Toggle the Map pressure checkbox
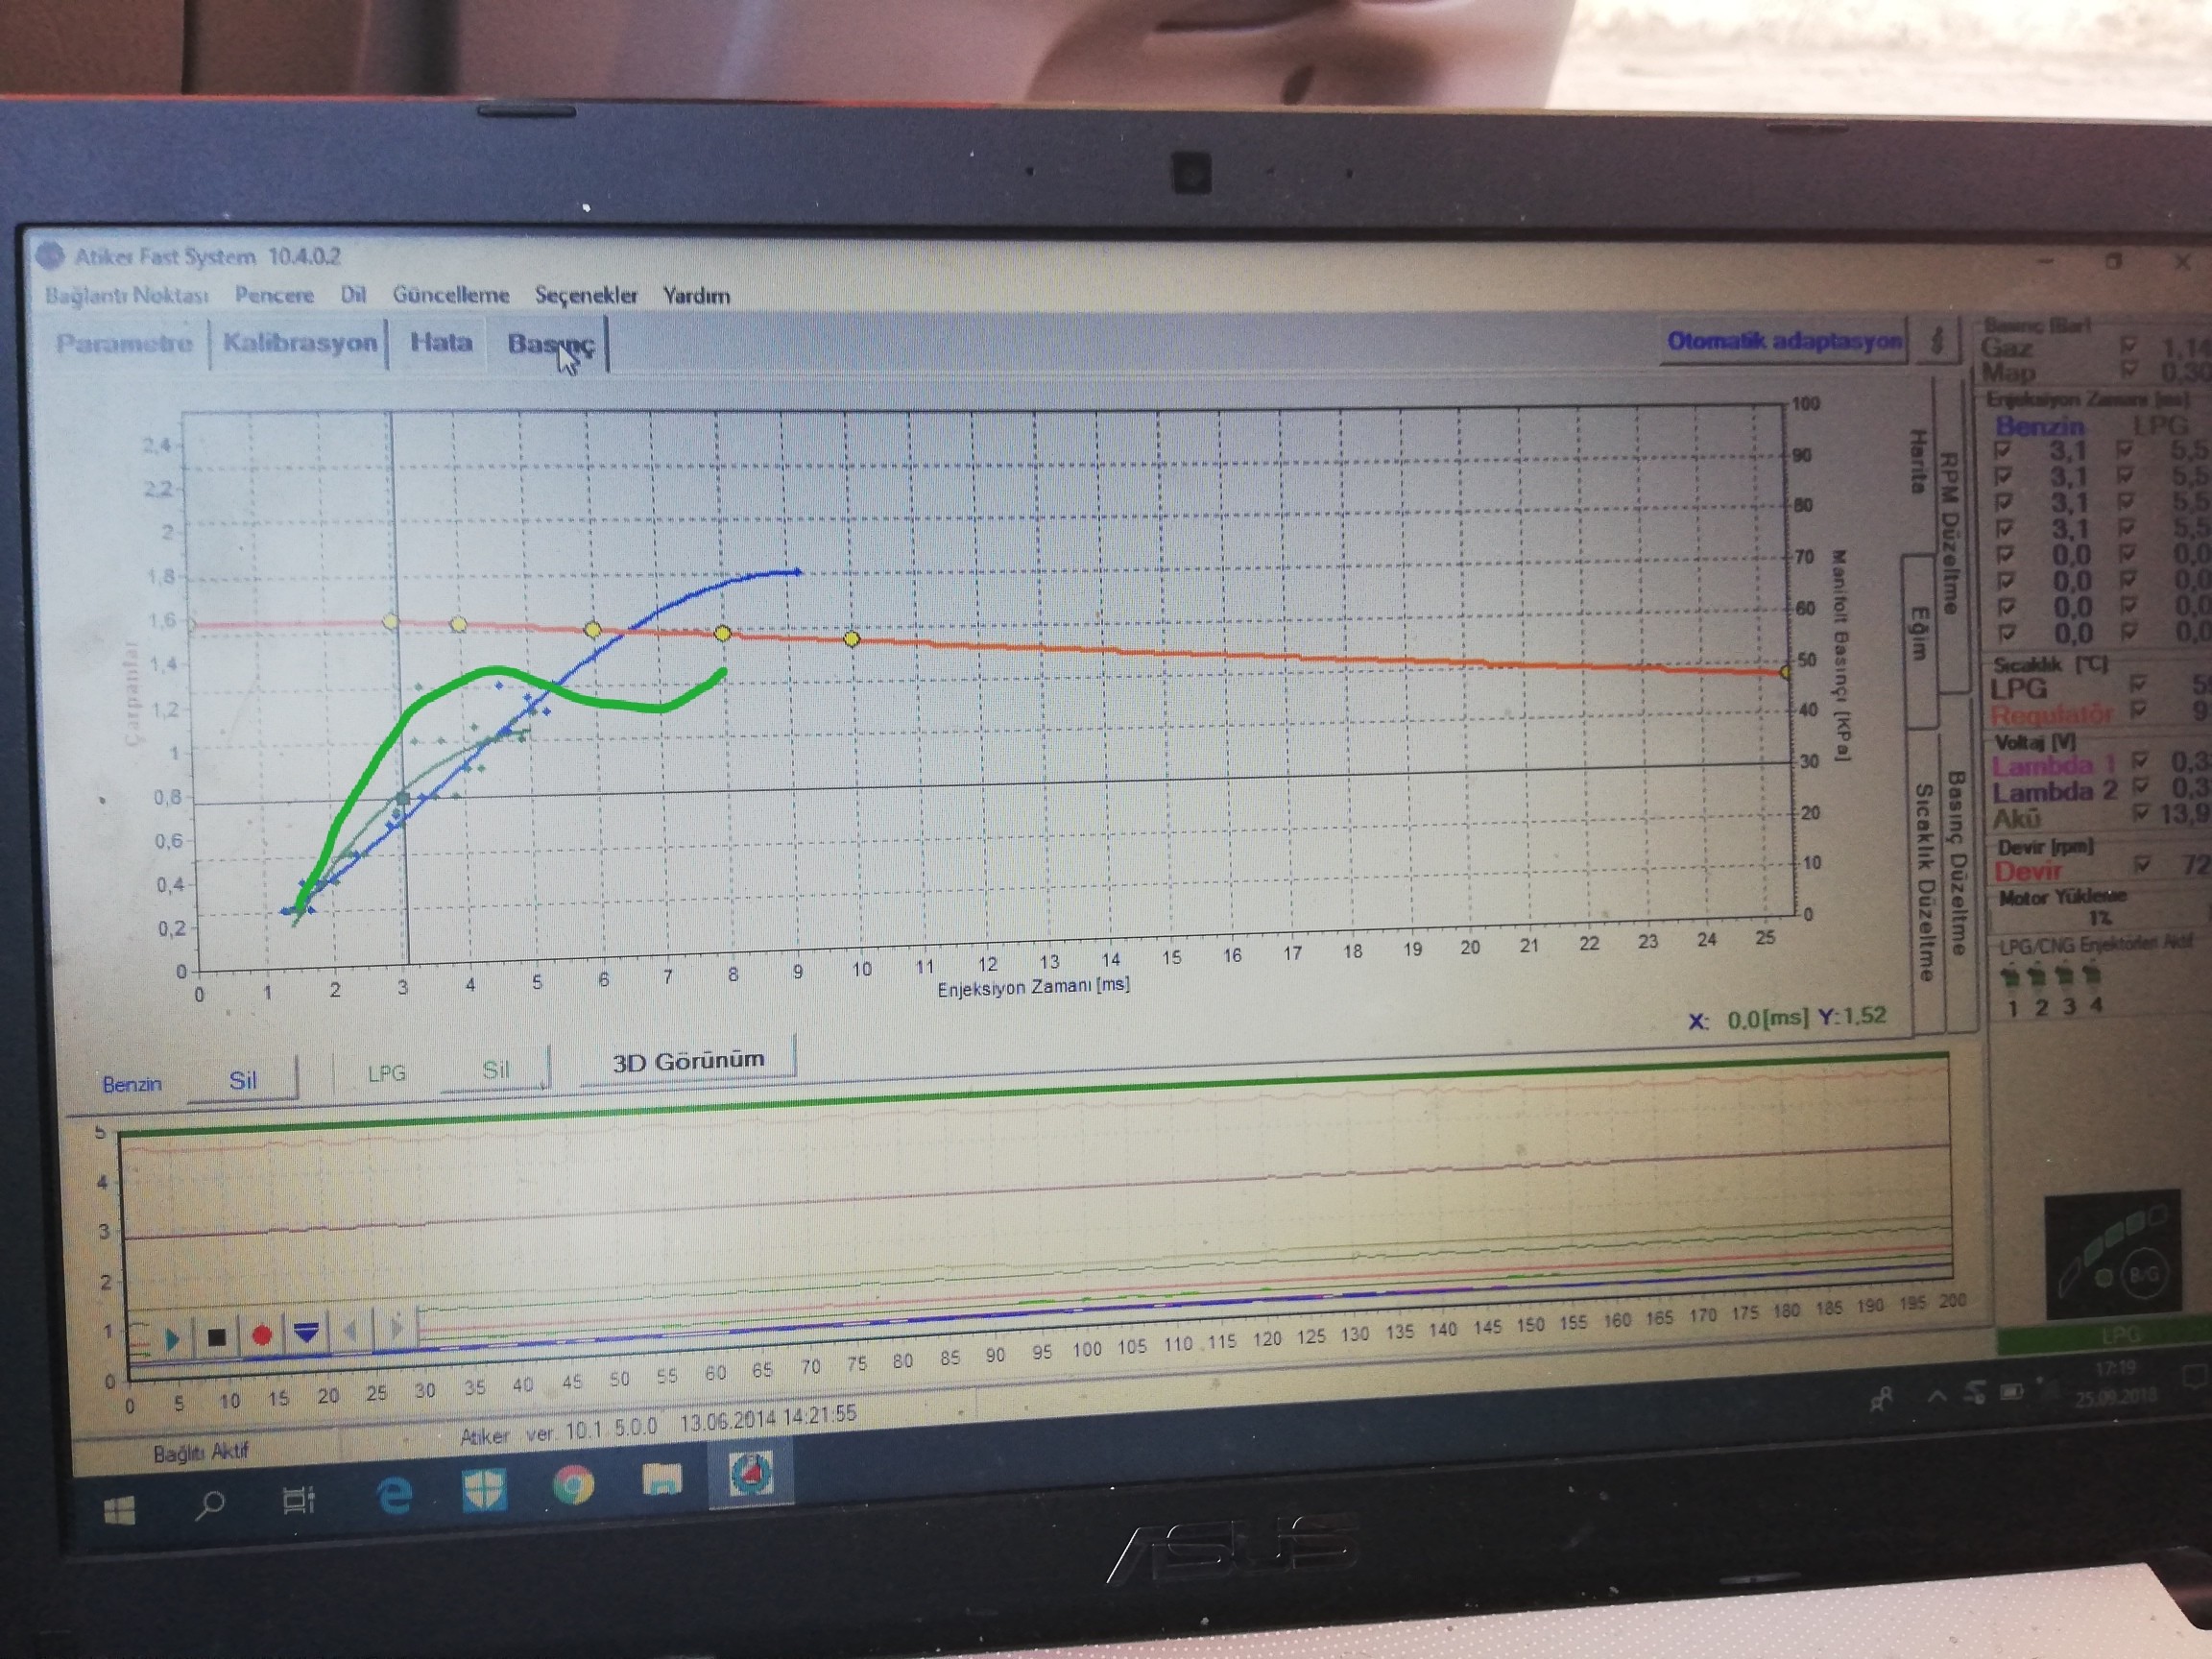The image size is (2212, 1659). [x=2128, y=371]
